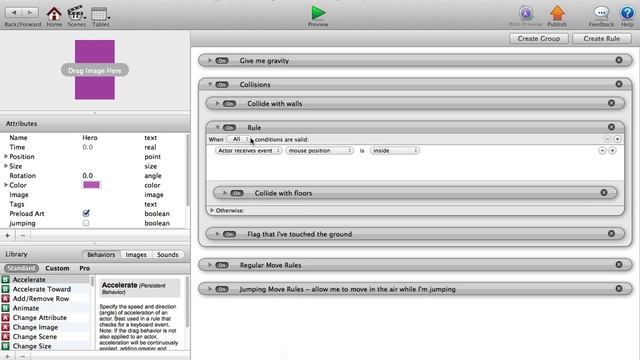Click the Web Preview icon
This screenshot has width=640, height=360.
click(x=526, y=13)
